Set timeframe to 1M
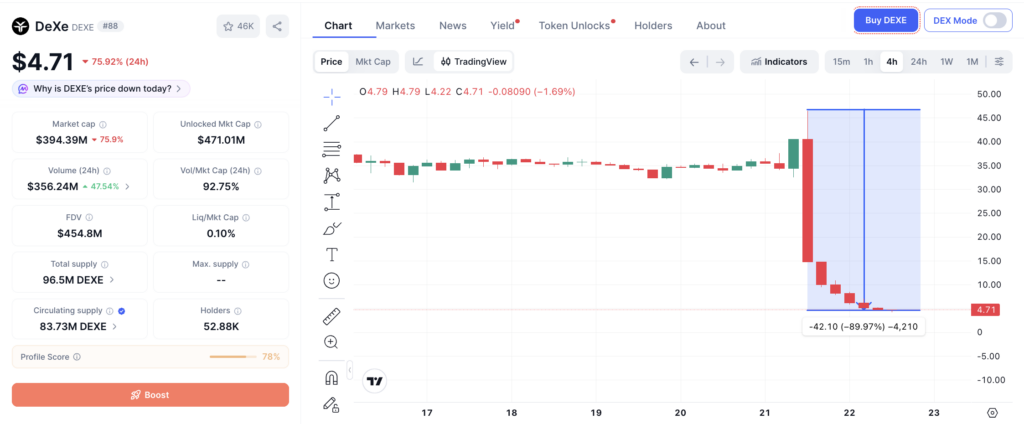This screenshot has width=1024, height=424. [972, 61]
